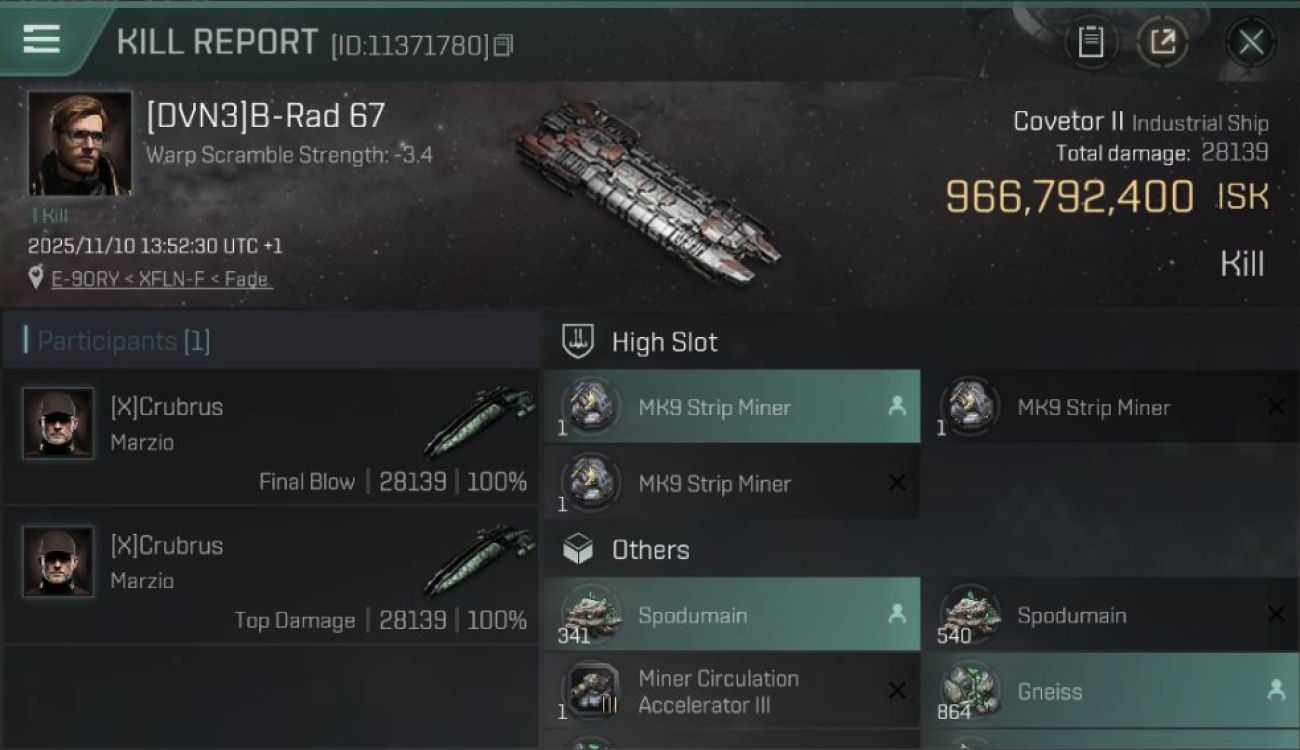Click the Spodumain 540 ore icon
Screen dimensions: 1300x750
(x=969, y=613)
